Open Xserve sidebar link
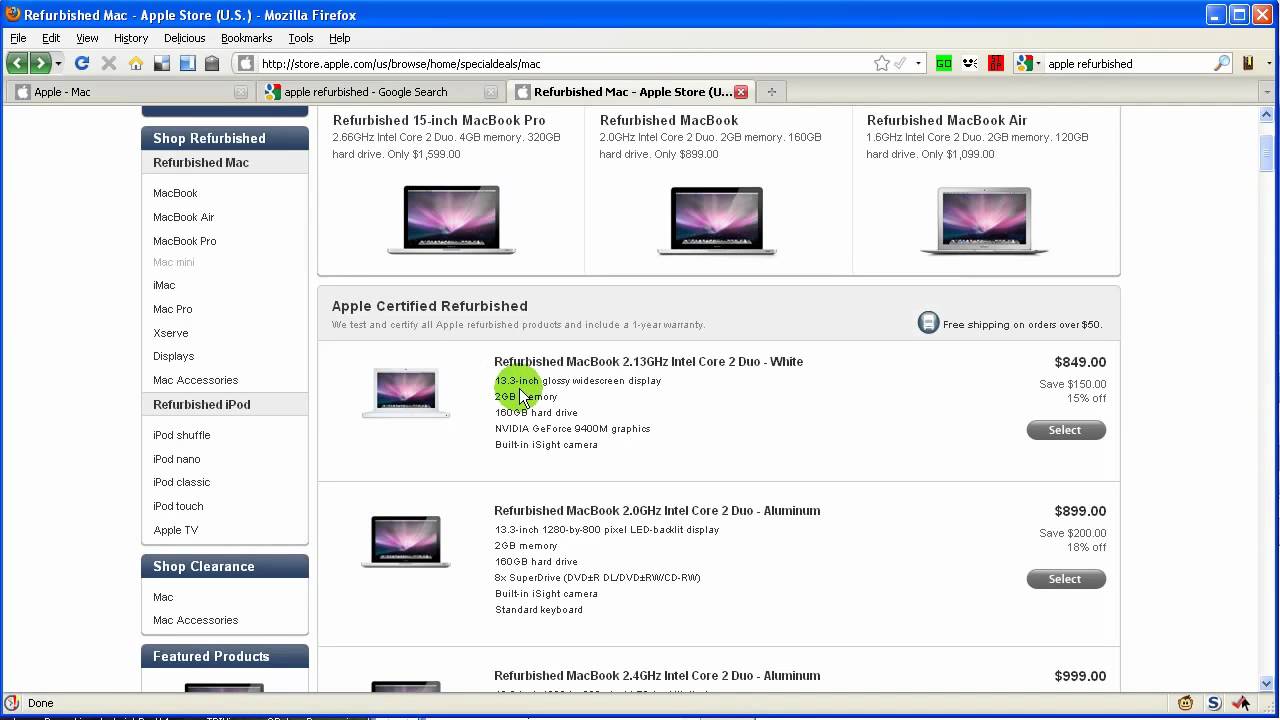 point(170,333)
